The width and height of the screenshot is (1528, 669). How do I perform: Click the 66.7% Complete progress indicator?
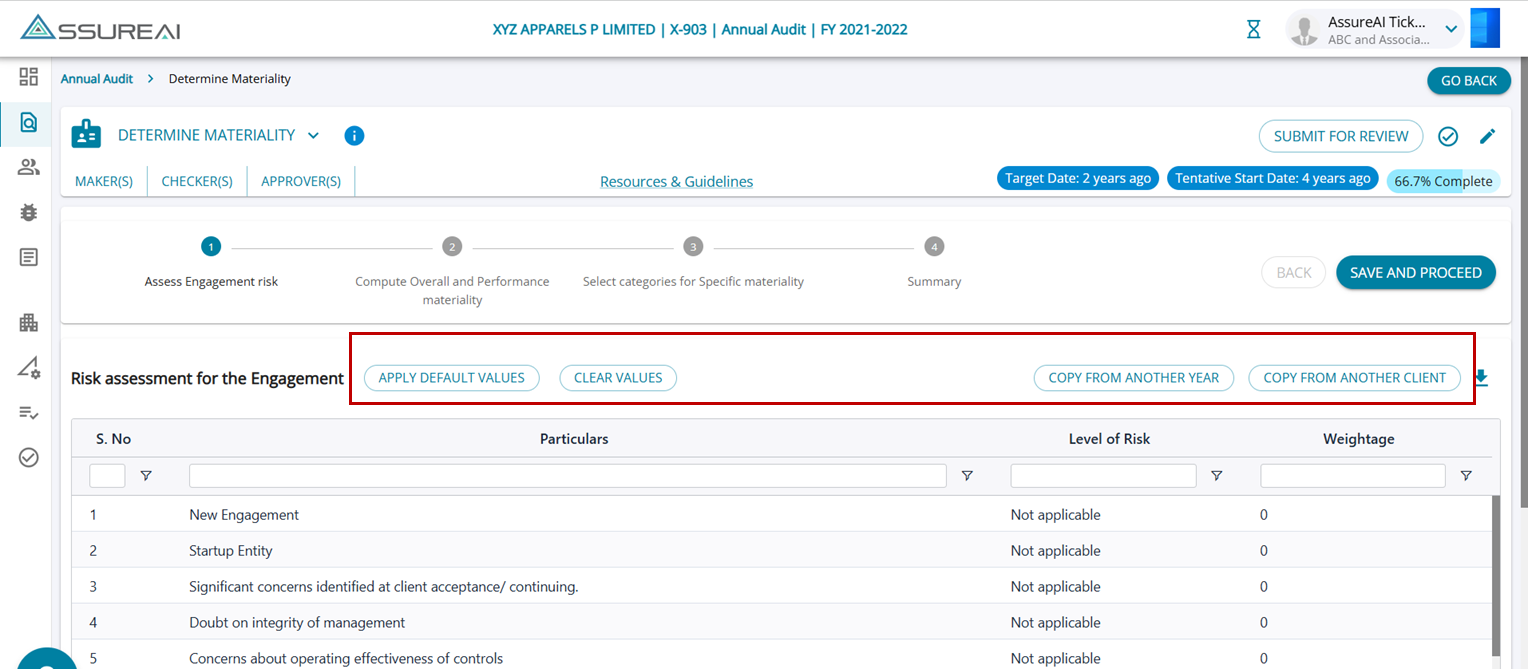(1443, 181)
